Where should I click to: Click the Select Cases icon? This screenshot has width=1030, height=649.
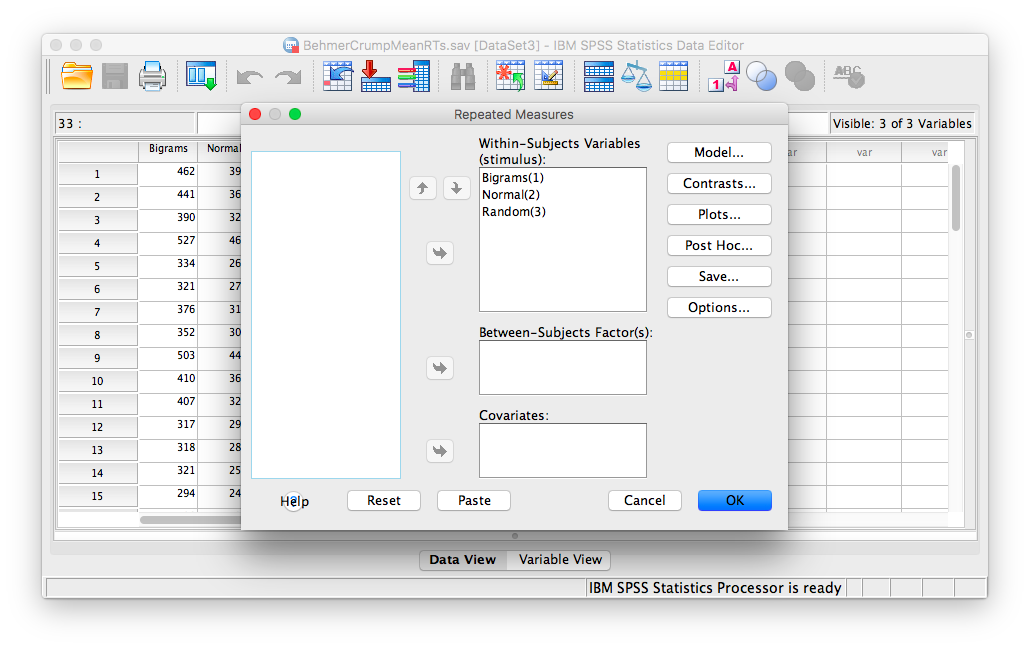(x=673, y=76)
